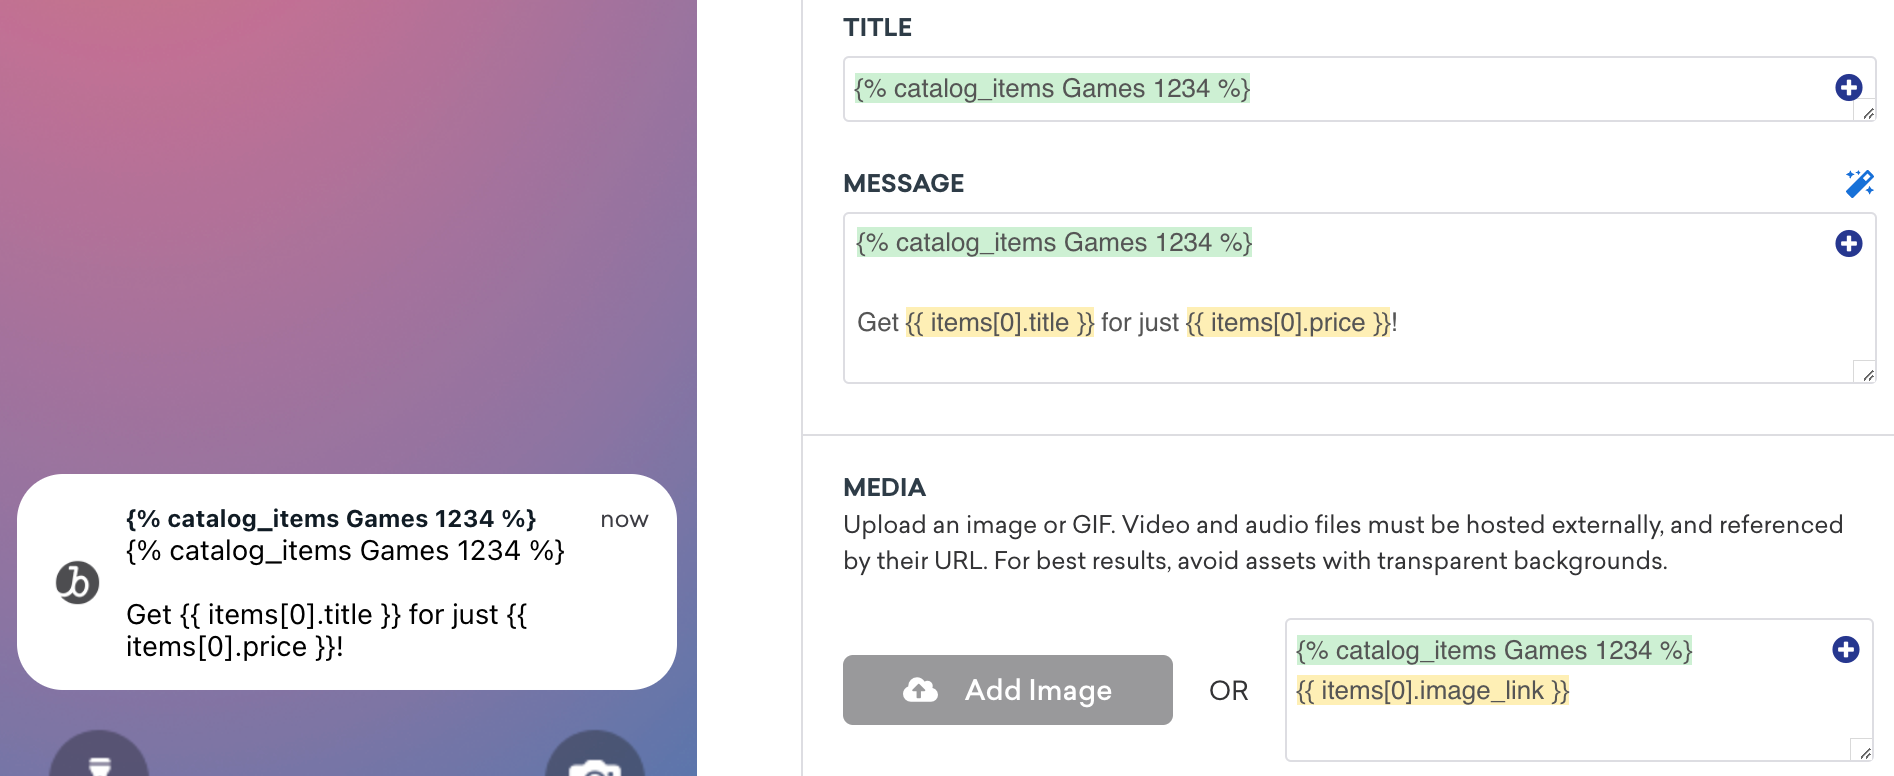Click the Braze logo in the notification preview
This screenshot has width=1894, height=776.
pos(77,583)
